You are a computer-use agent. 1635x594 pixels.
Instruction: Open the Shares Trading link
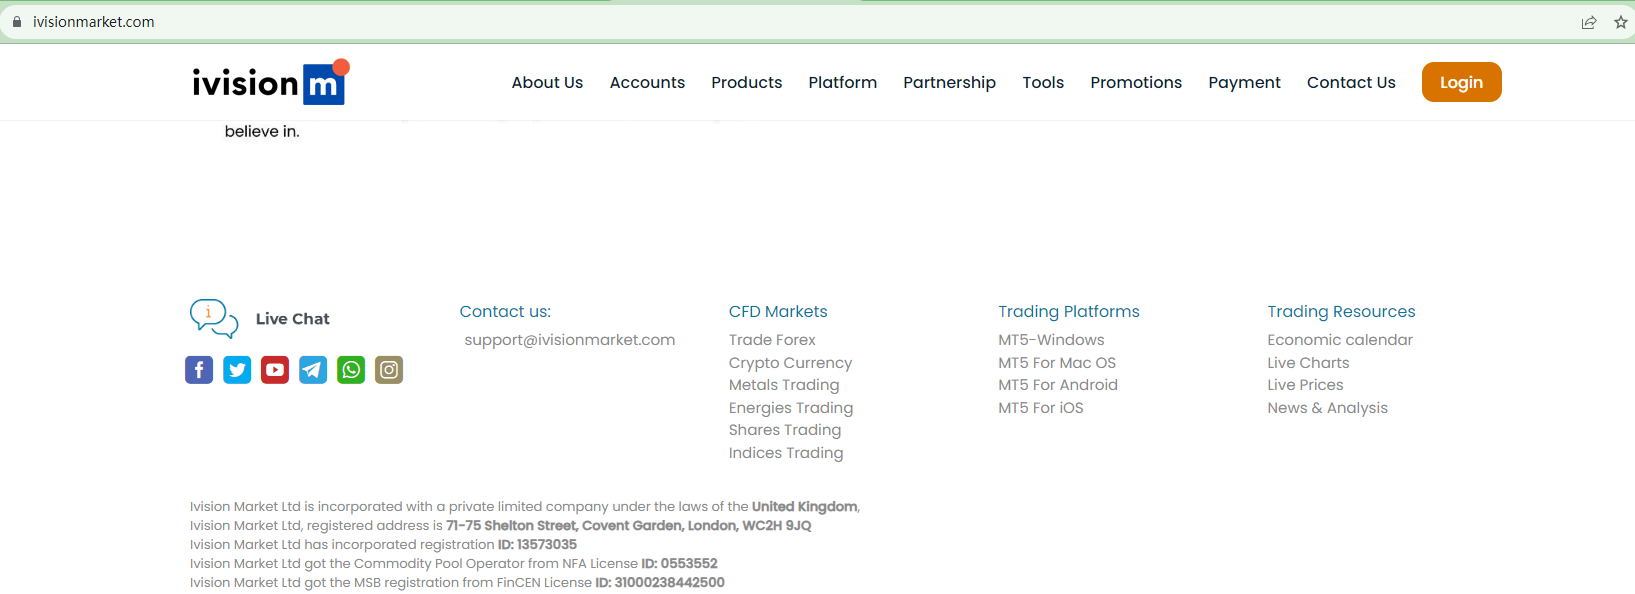tap(785, 430)
